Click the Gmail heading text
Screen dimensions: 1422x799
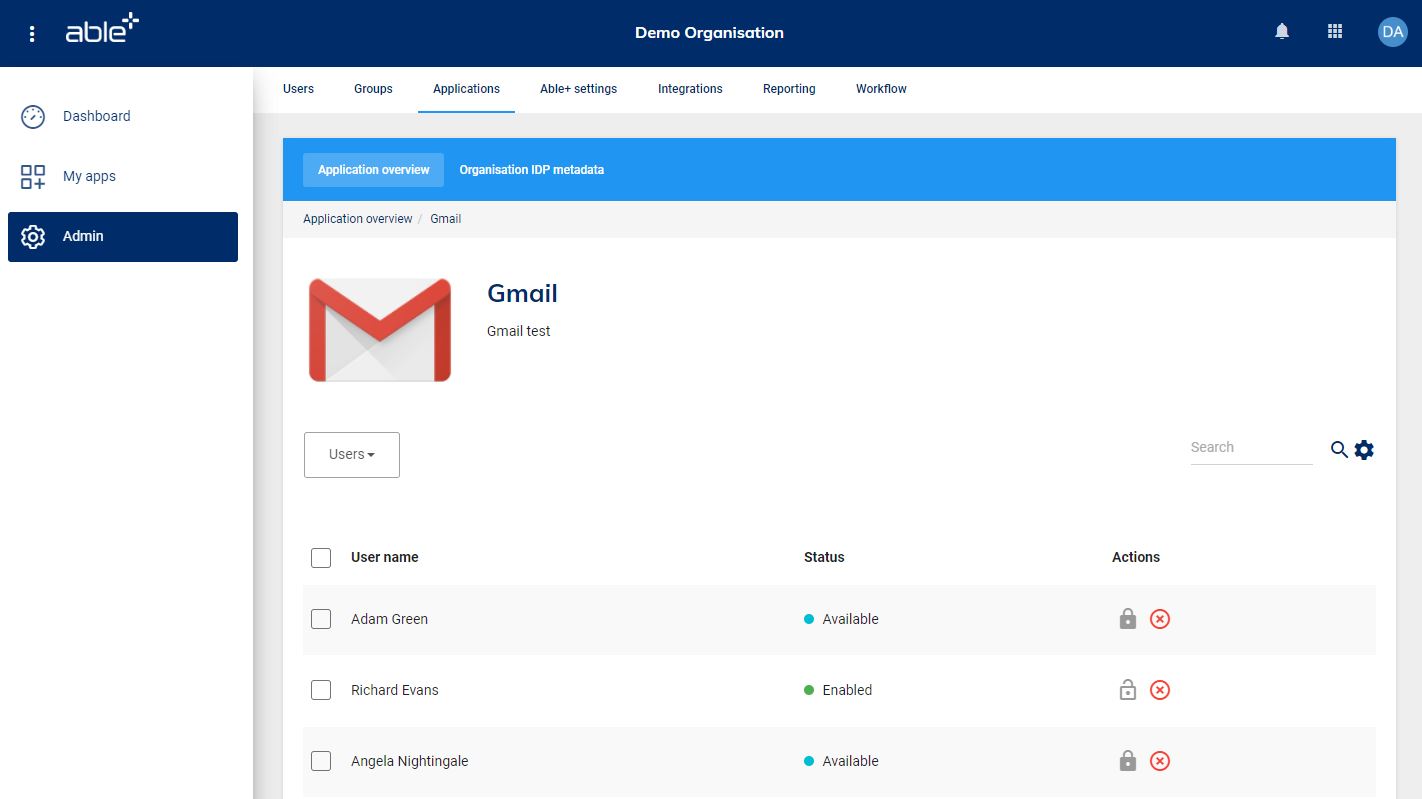pyautogui.click(x=522, y=293)
